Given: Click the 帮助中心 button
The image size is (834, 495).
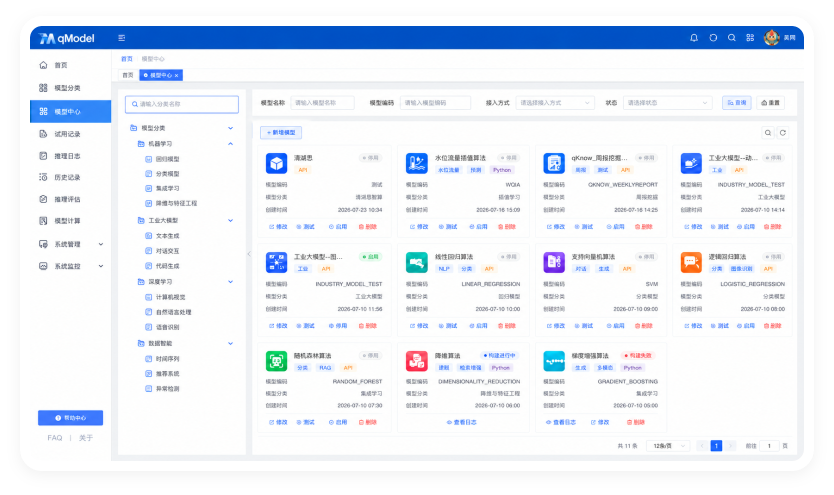Looking at the screenshot, I should tap(70, 418).
